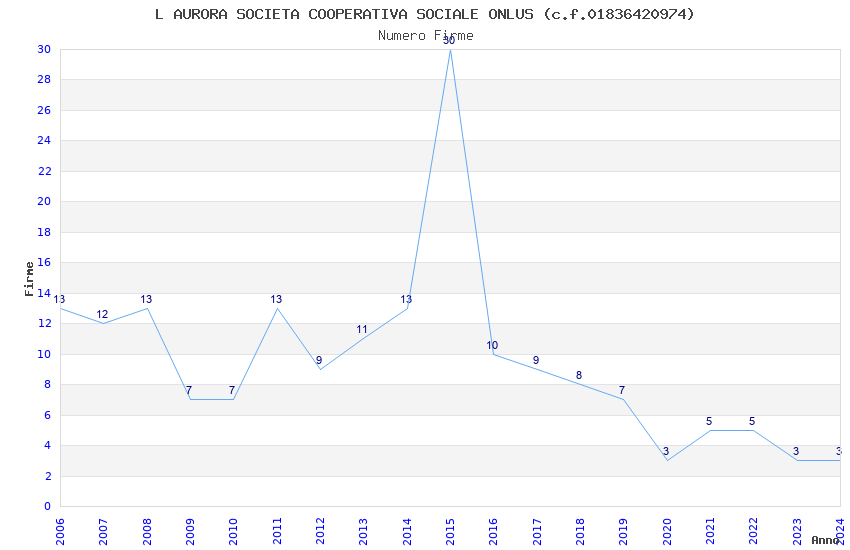This screenshot has height=550, width=850.
Task: Click x-axis year label 2009
Action: pyautogui.click(x=190, y=532)
